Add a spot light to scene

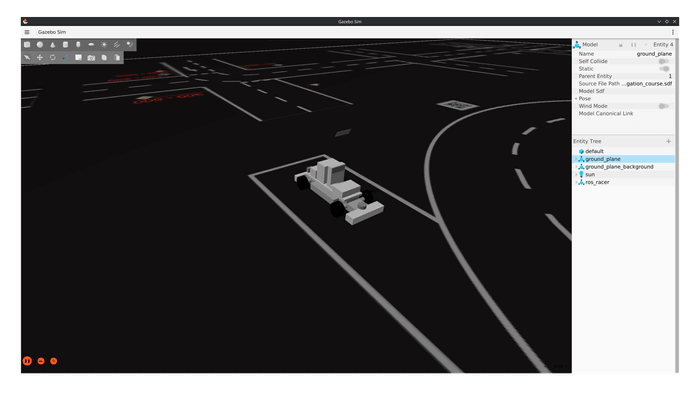tap(129, 45)
